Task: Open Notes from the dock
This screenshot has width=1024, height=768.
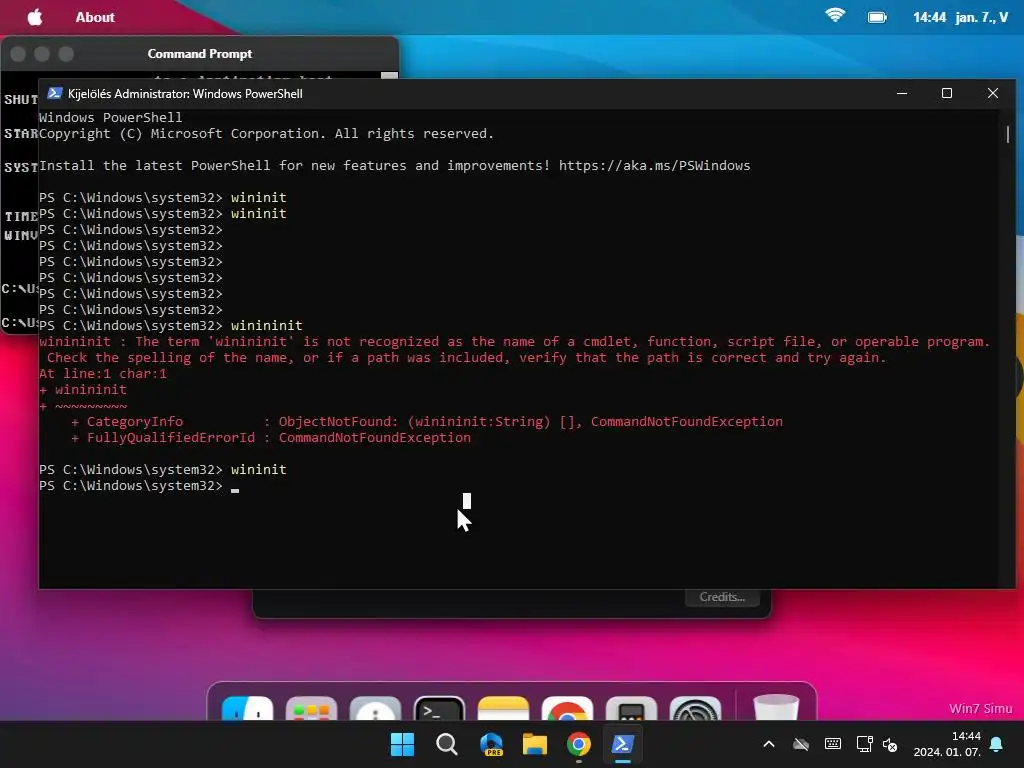Action: click(x=503, y=708)
